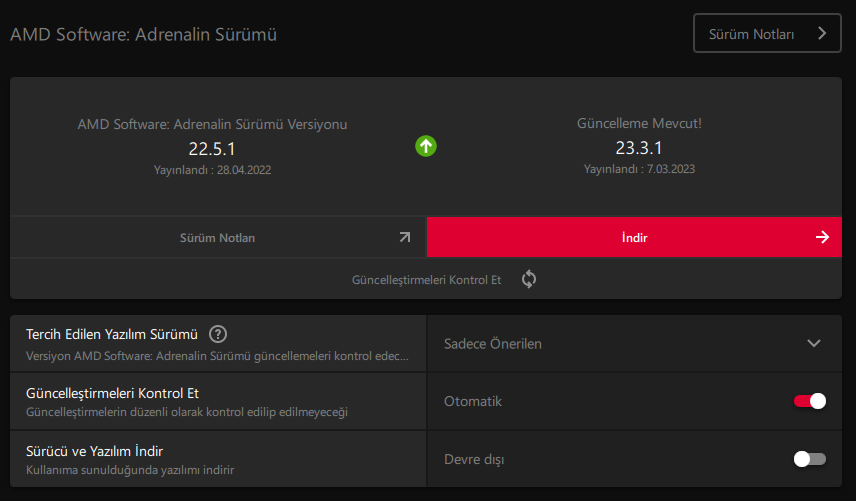Expand the dropdown arrow for preferred software version

[x=813, y=343]
